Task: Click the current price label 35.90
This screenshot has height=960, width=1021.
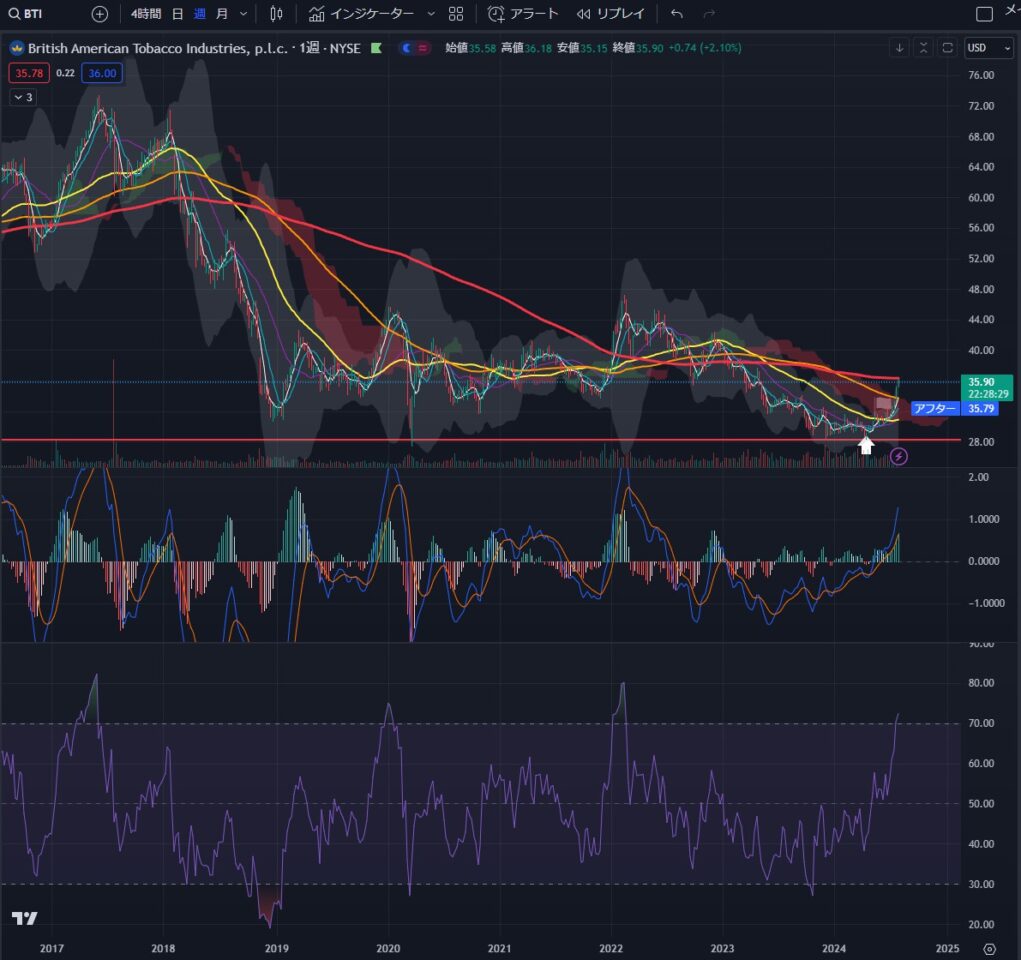Action: 986,388
